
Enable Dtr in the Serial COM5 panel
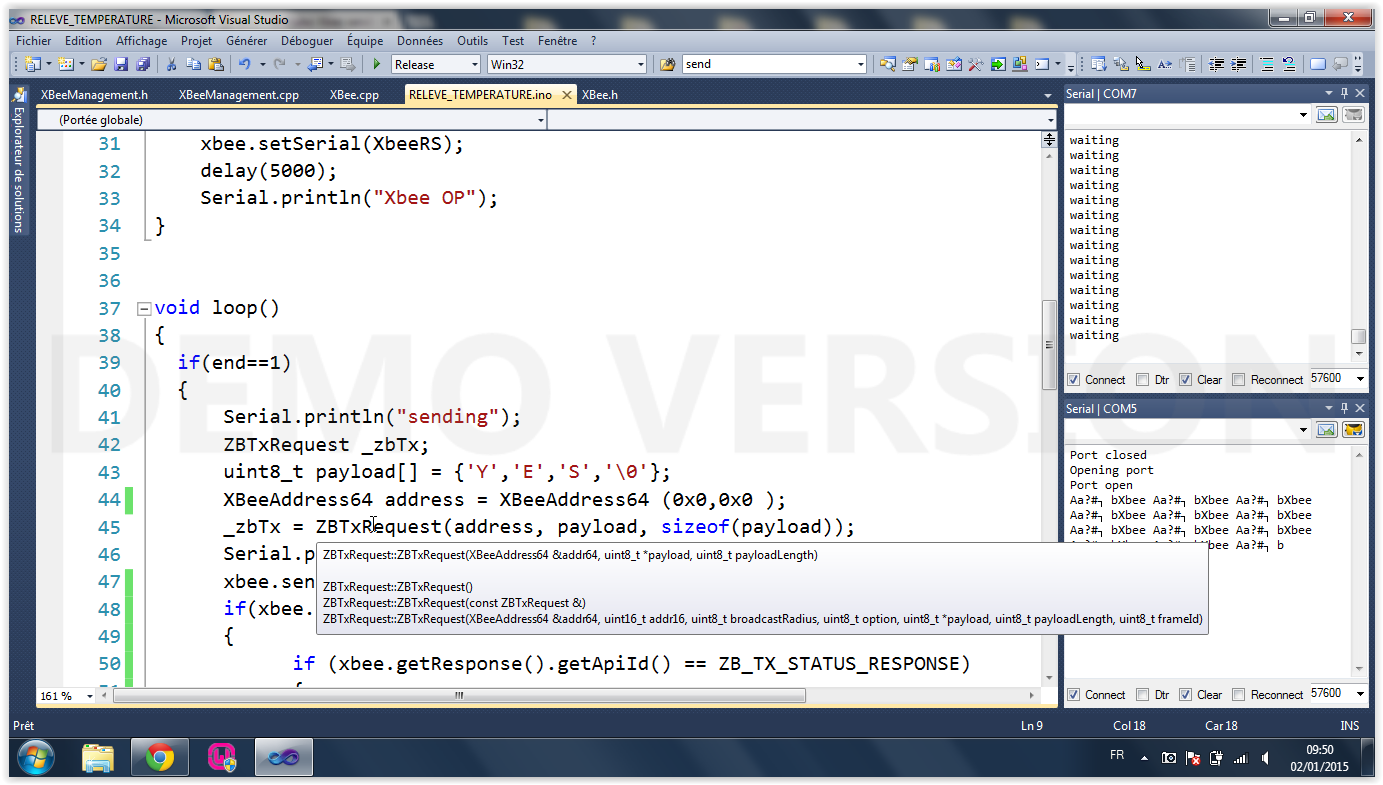(x=1143, y=695)
